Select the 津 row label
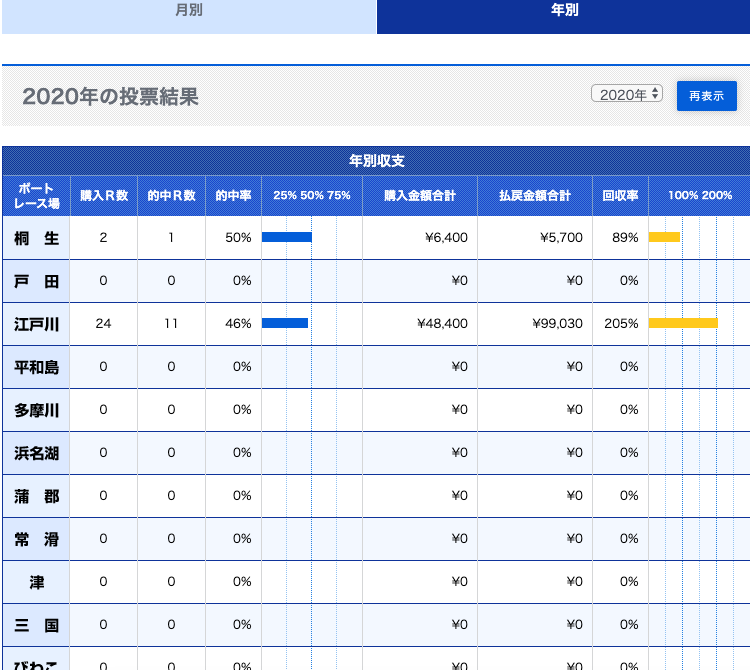Viewport: 750px width, 670px height. tap(36, 582)
